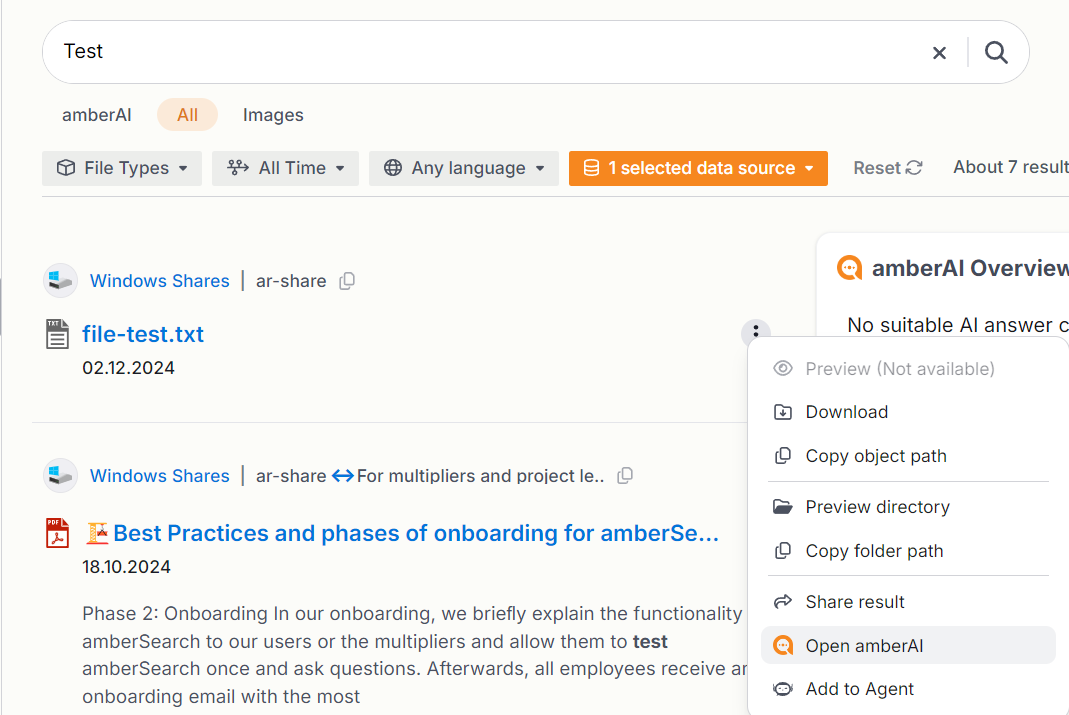Screen dimensions: 1069x715
Task: Reset the search filters
Action: tap(887, 168)
